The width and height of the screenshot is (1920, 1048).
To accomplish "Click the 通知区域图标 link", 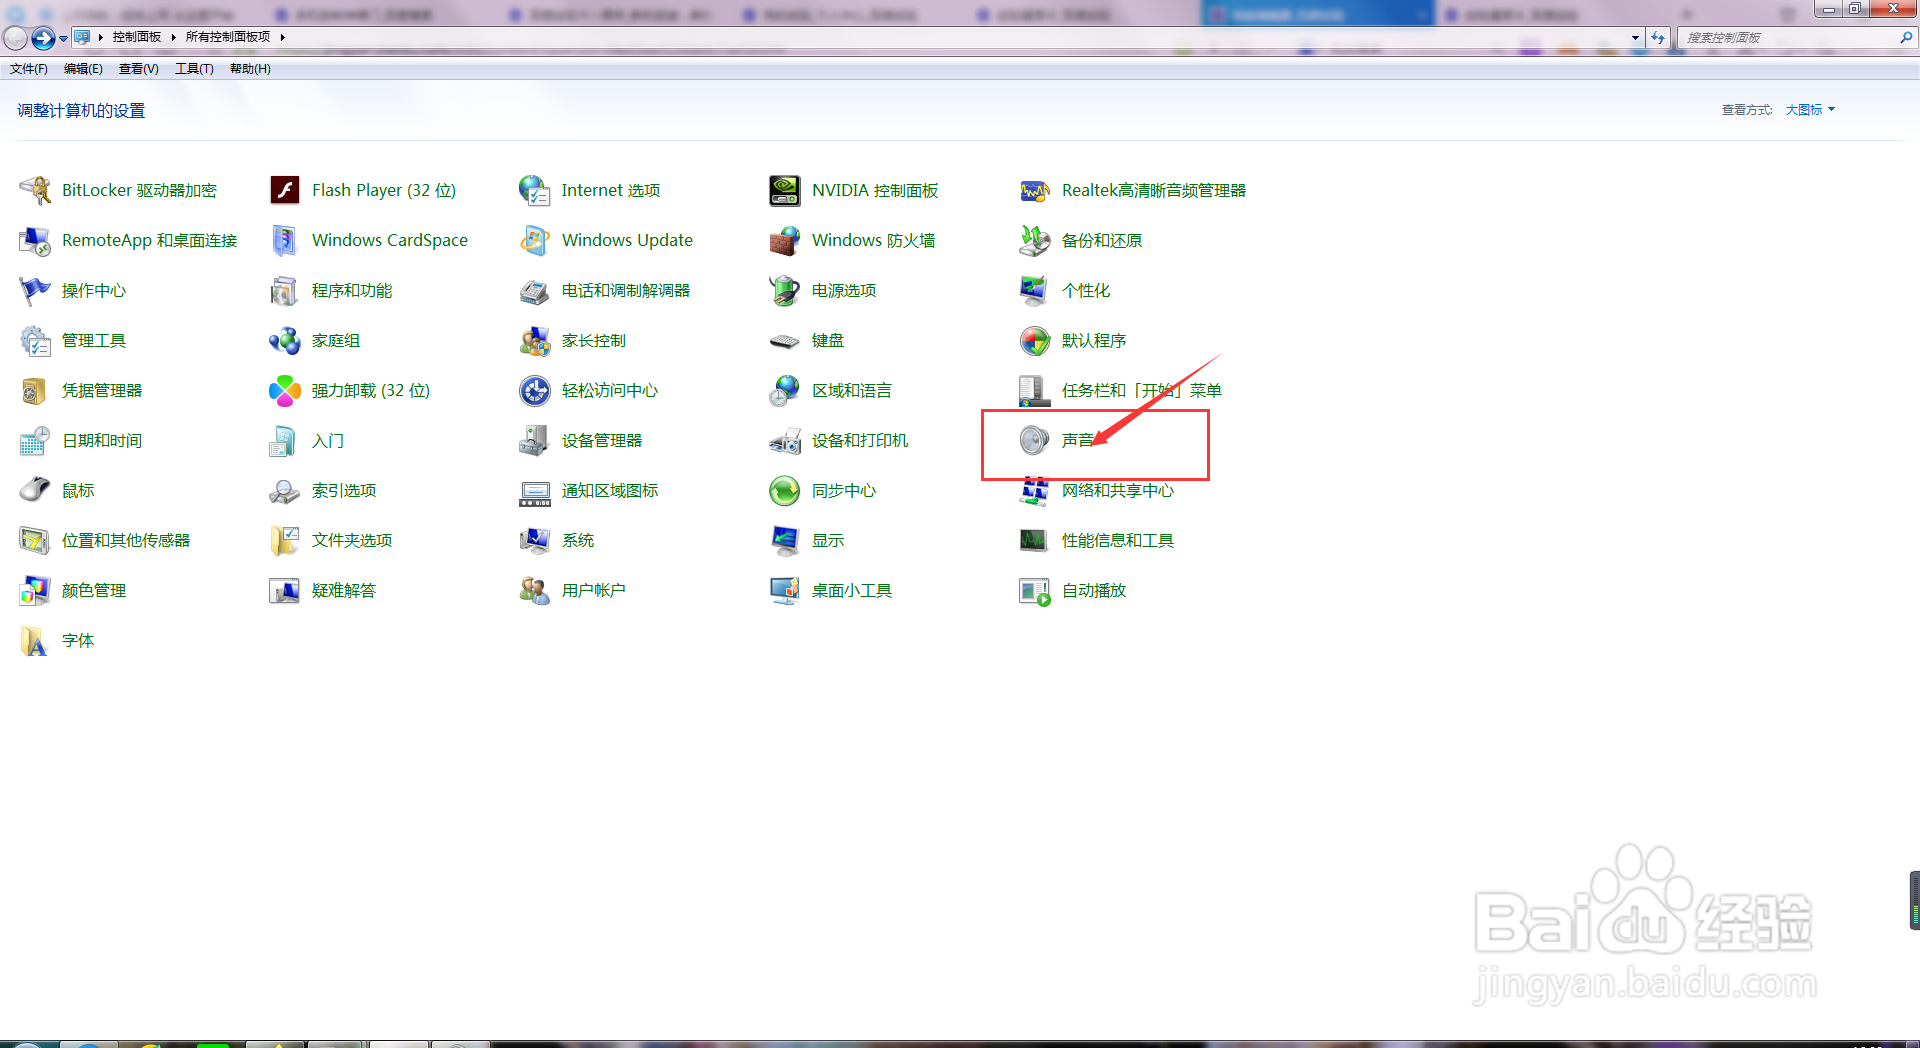I will (610, 490).
